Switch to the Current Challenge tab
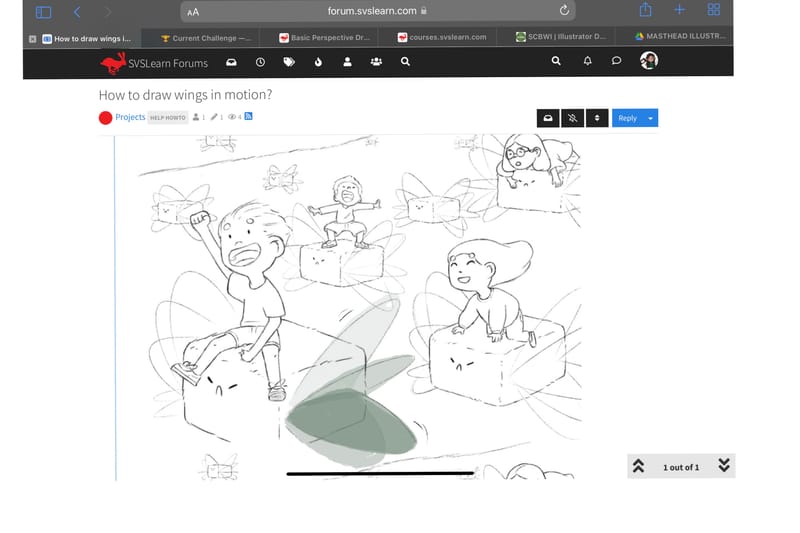 [x=205, y=38]
